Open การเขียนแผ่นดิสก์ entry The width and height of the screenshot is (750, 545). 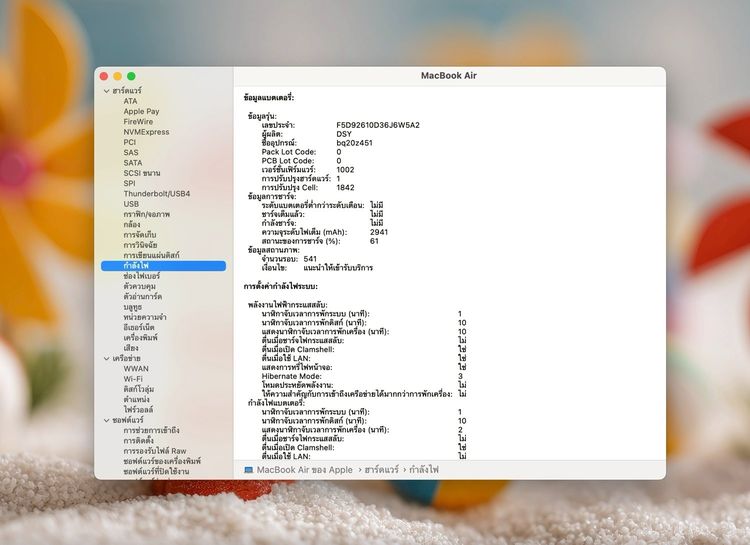pyautogui.click(x=151, y=256)
